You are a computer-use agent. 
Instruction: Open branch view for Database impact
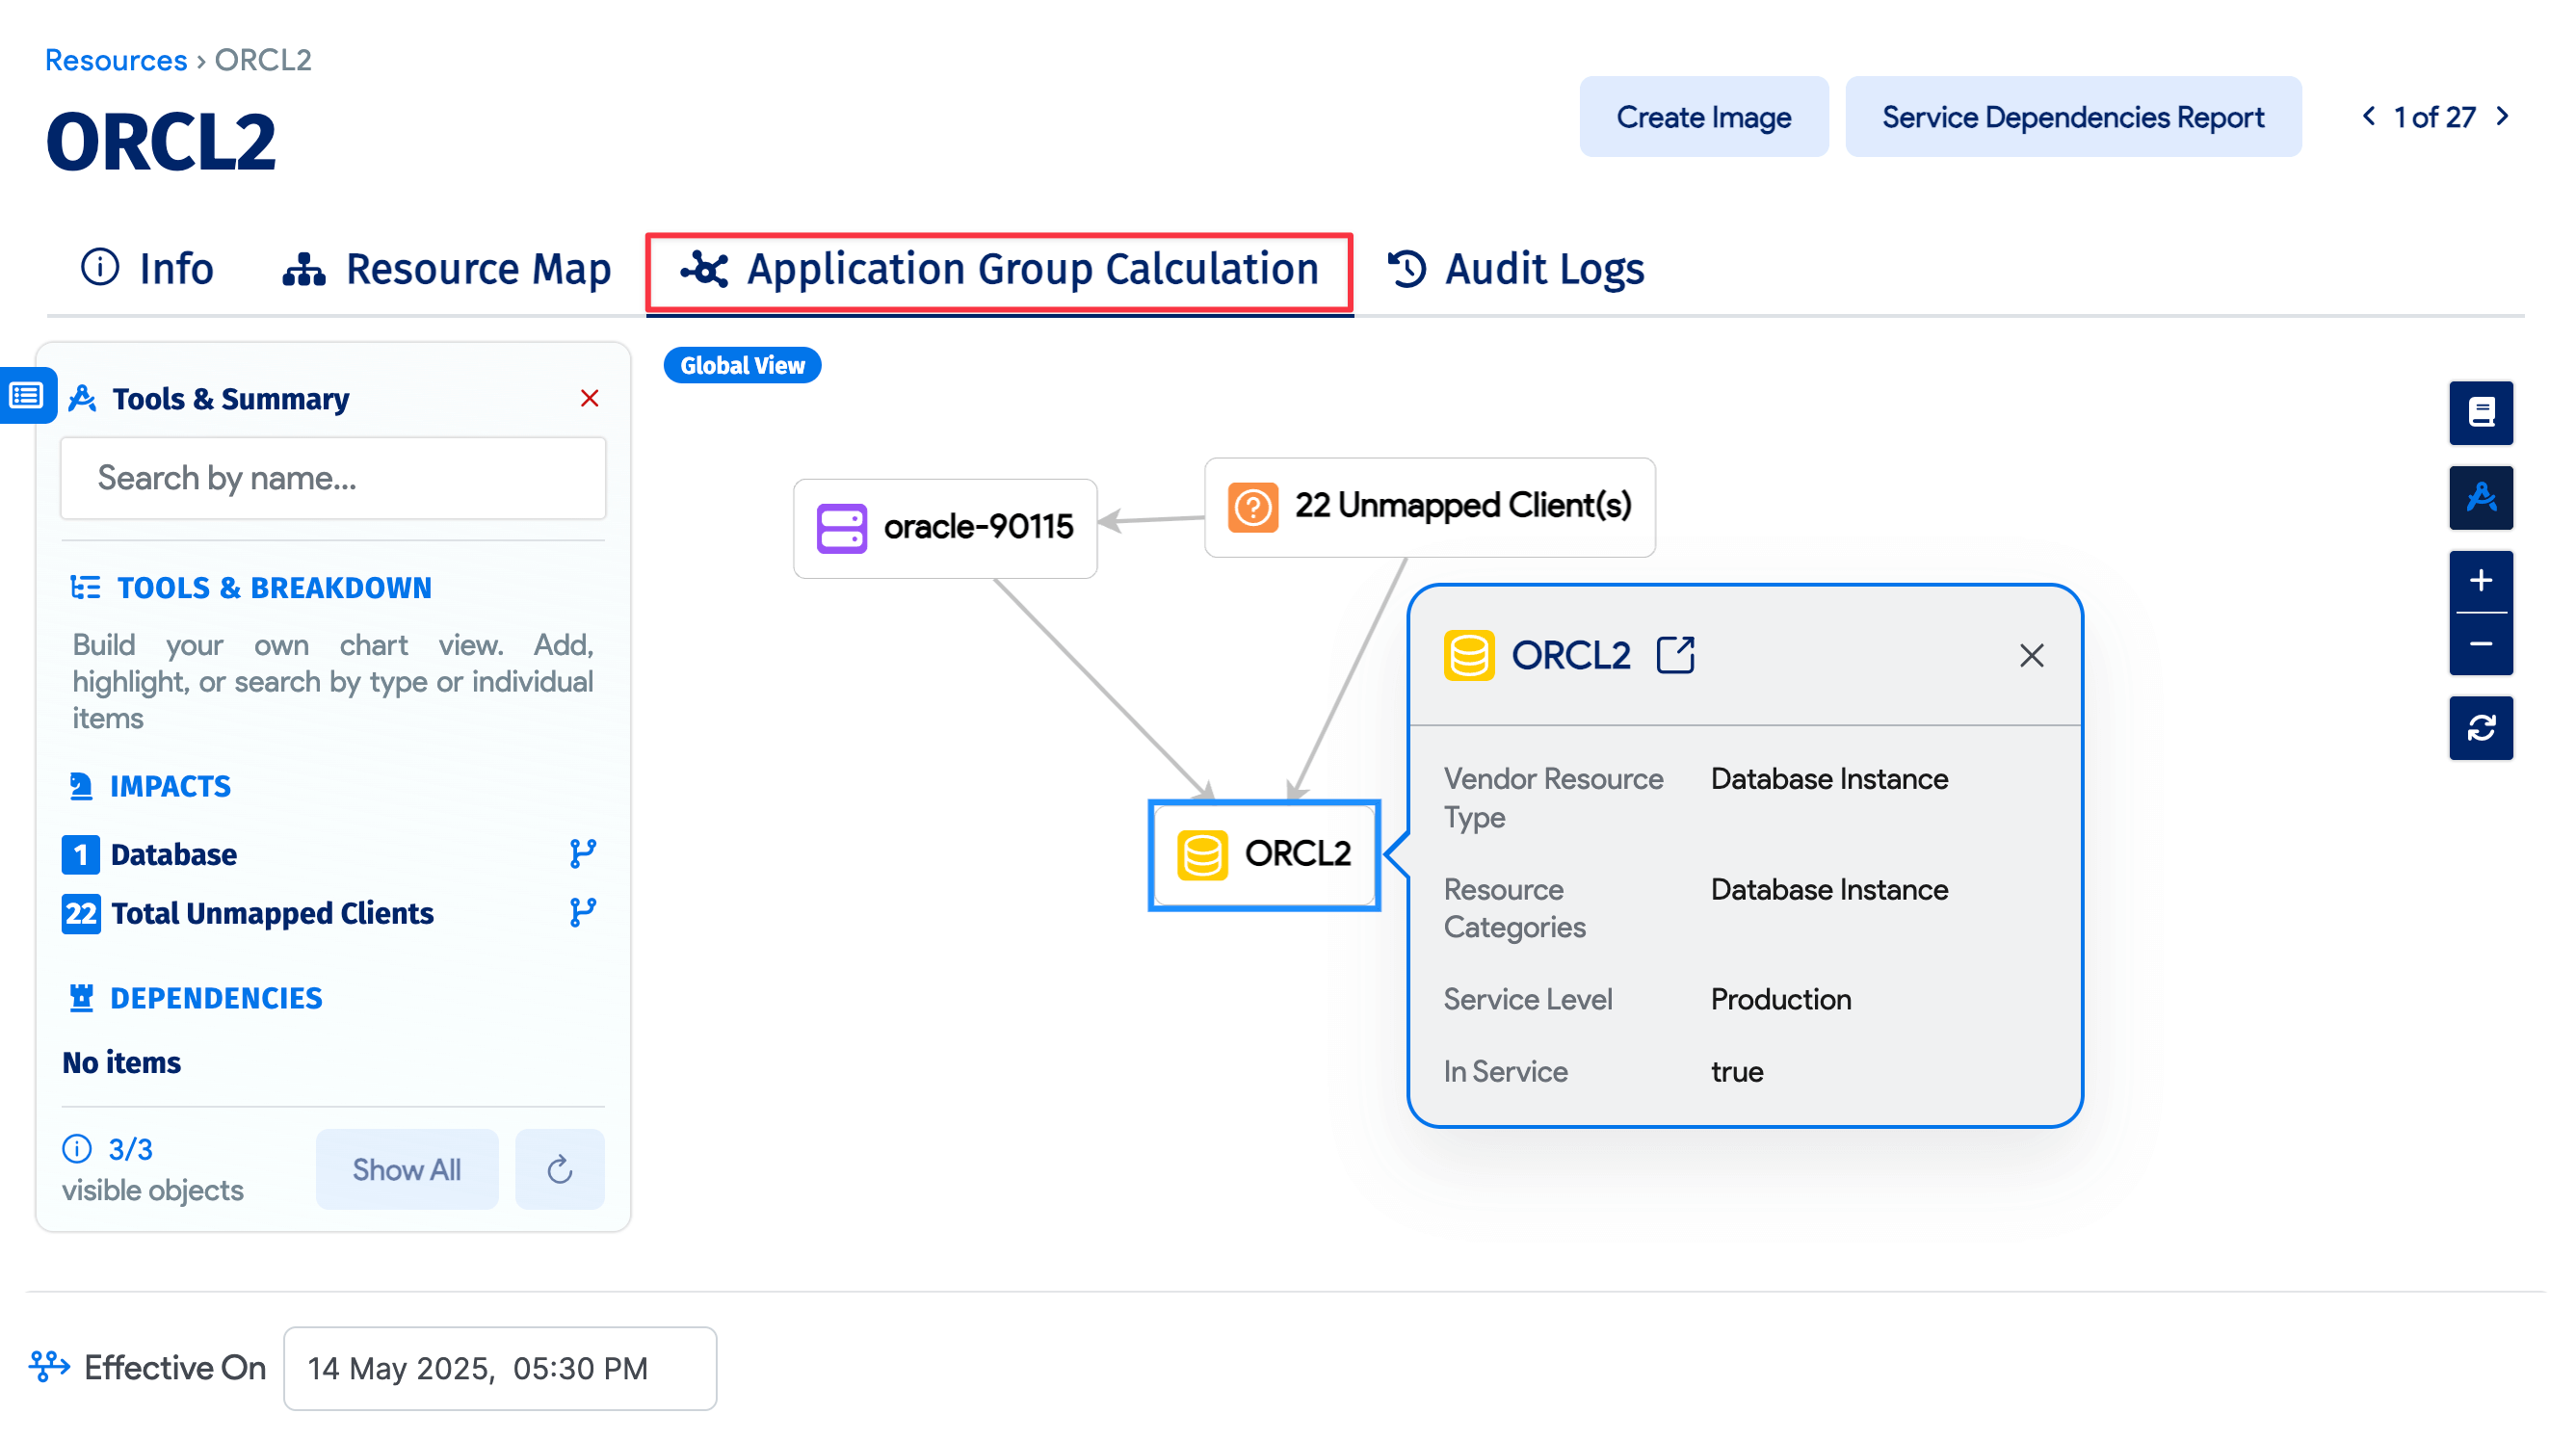click(x=582, y=853)
